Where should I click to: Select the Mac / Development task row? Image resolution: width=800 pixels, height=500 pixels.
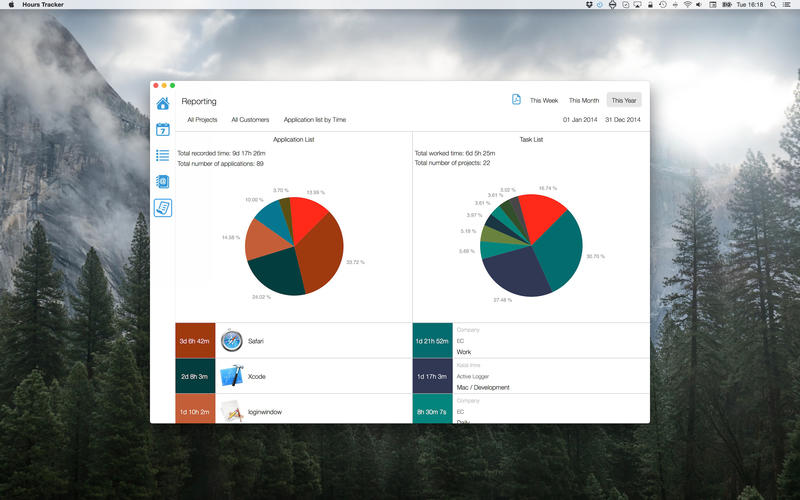[x=531, y=376]
